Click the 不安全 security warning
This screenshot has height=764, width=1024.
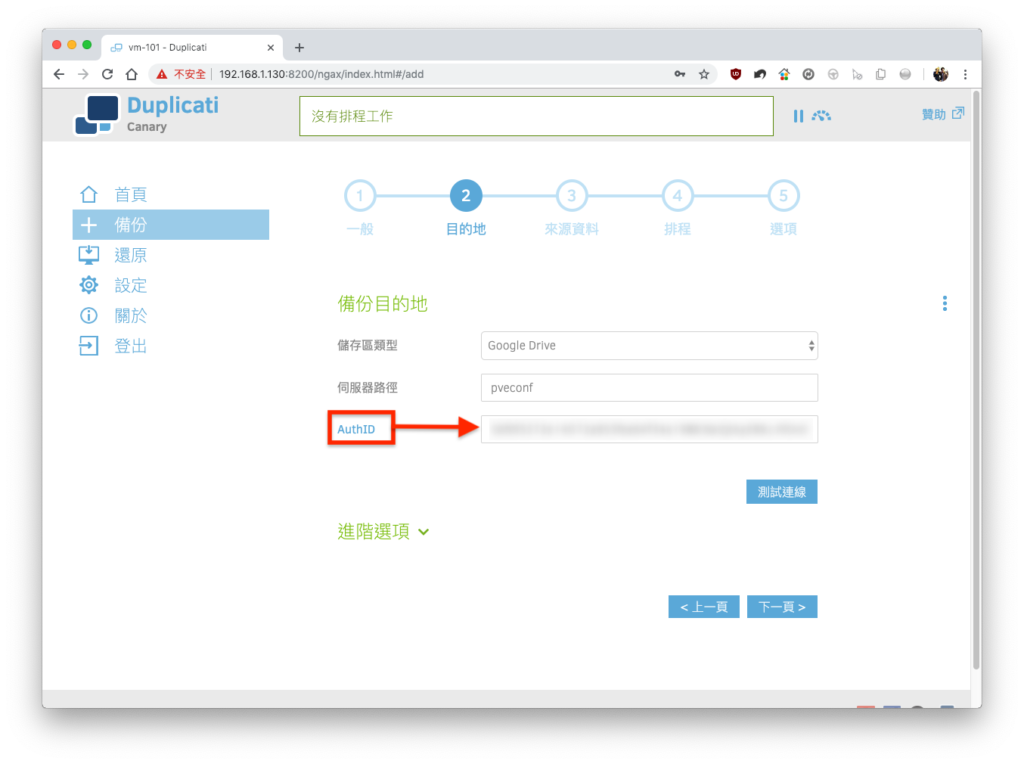[182, 74]
